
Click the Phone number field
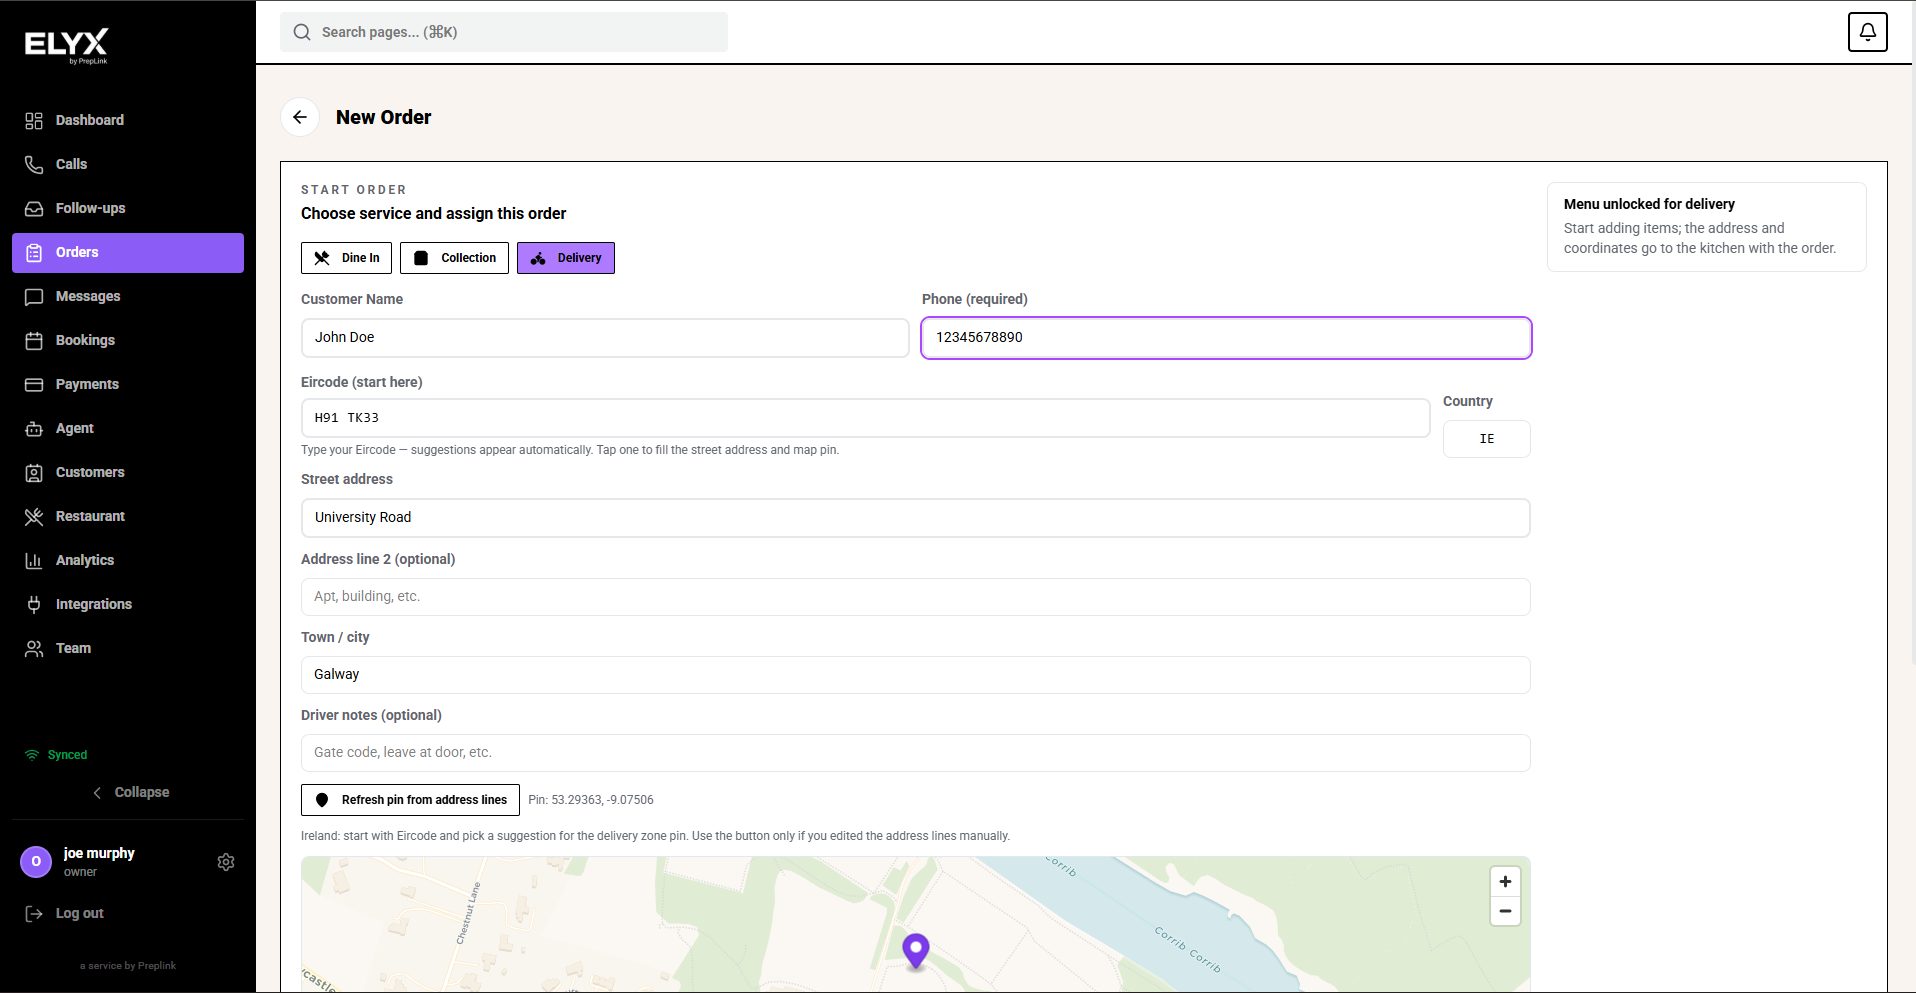click(x=1226, y=338)
